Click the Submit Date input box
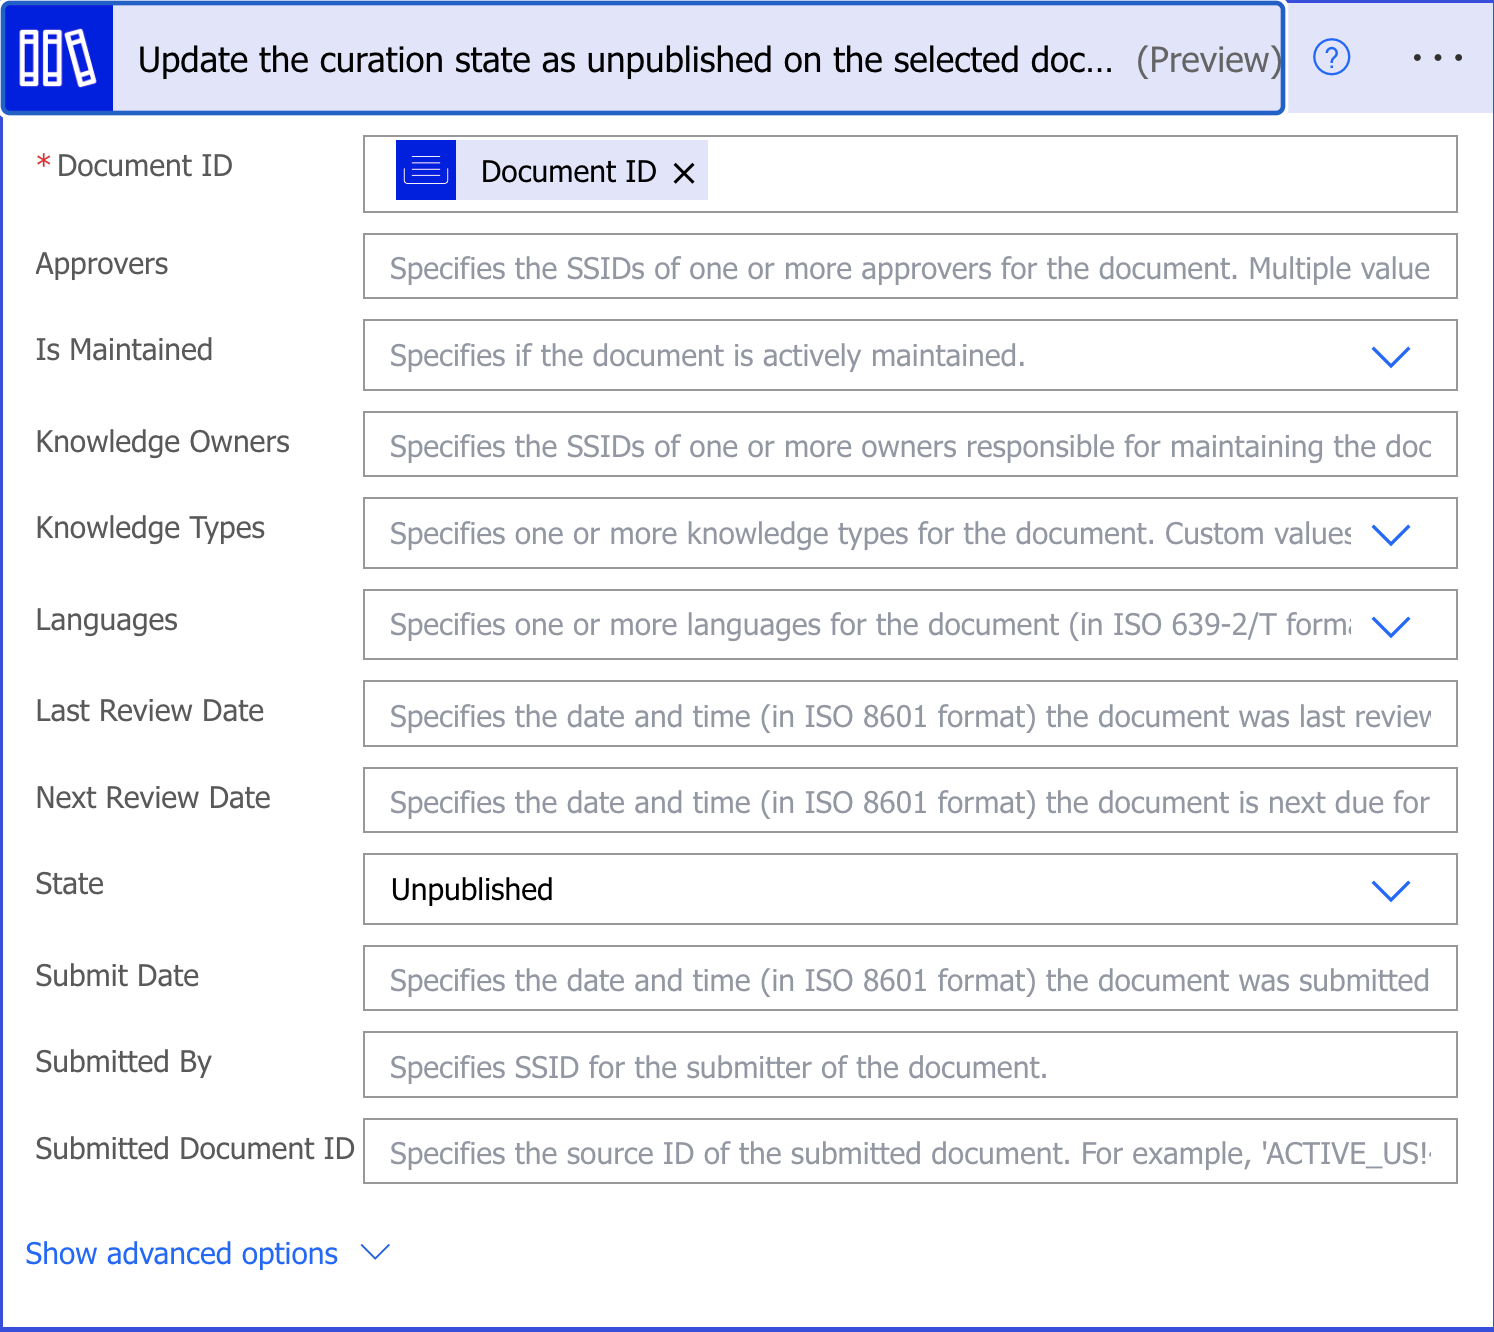1494x1332 pixels. [908, 979]
